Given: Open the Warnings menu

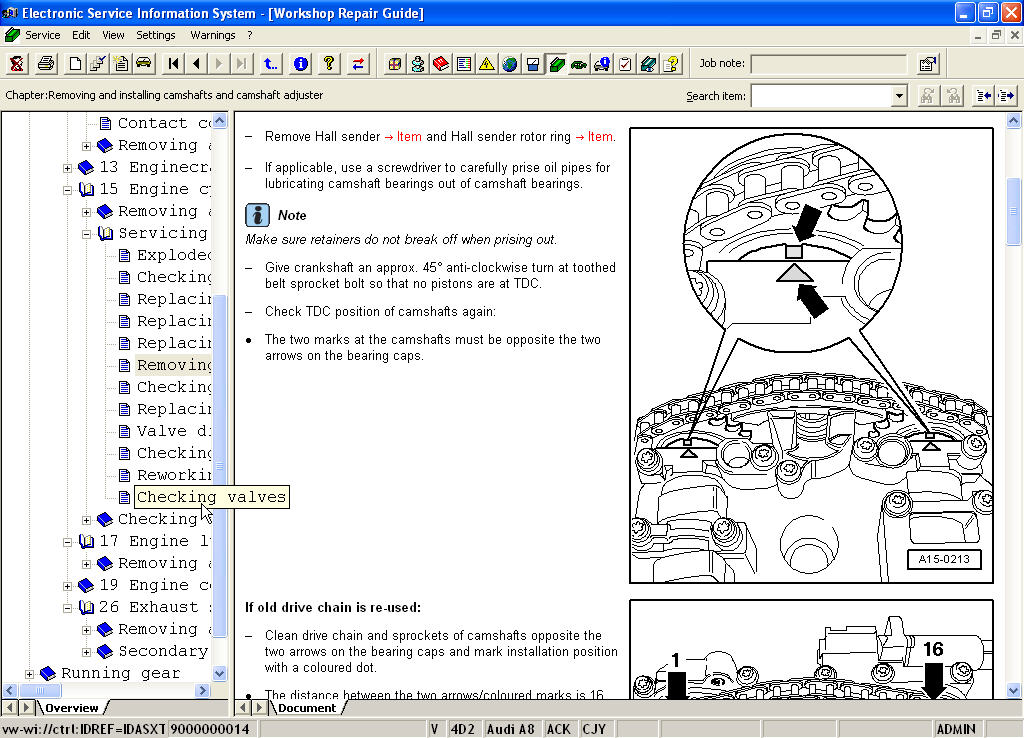Looking at the screenshot, I should point(212,35).
